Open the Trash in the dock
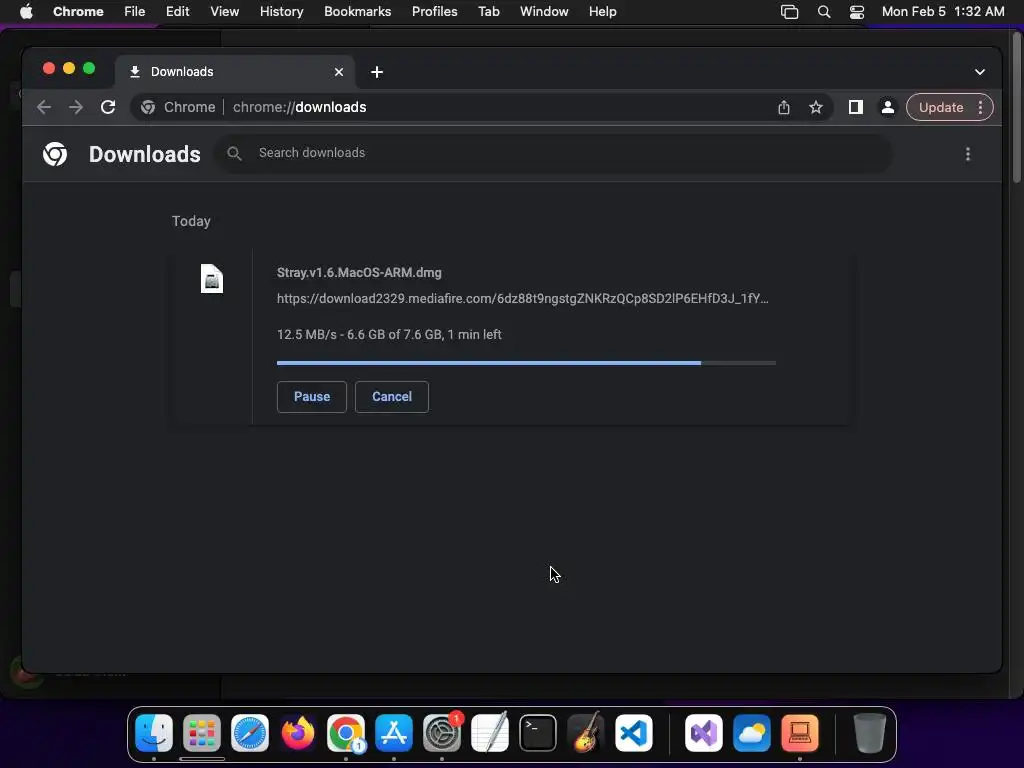Screen dimensions: 1024x768 click(x=869, y=733)
